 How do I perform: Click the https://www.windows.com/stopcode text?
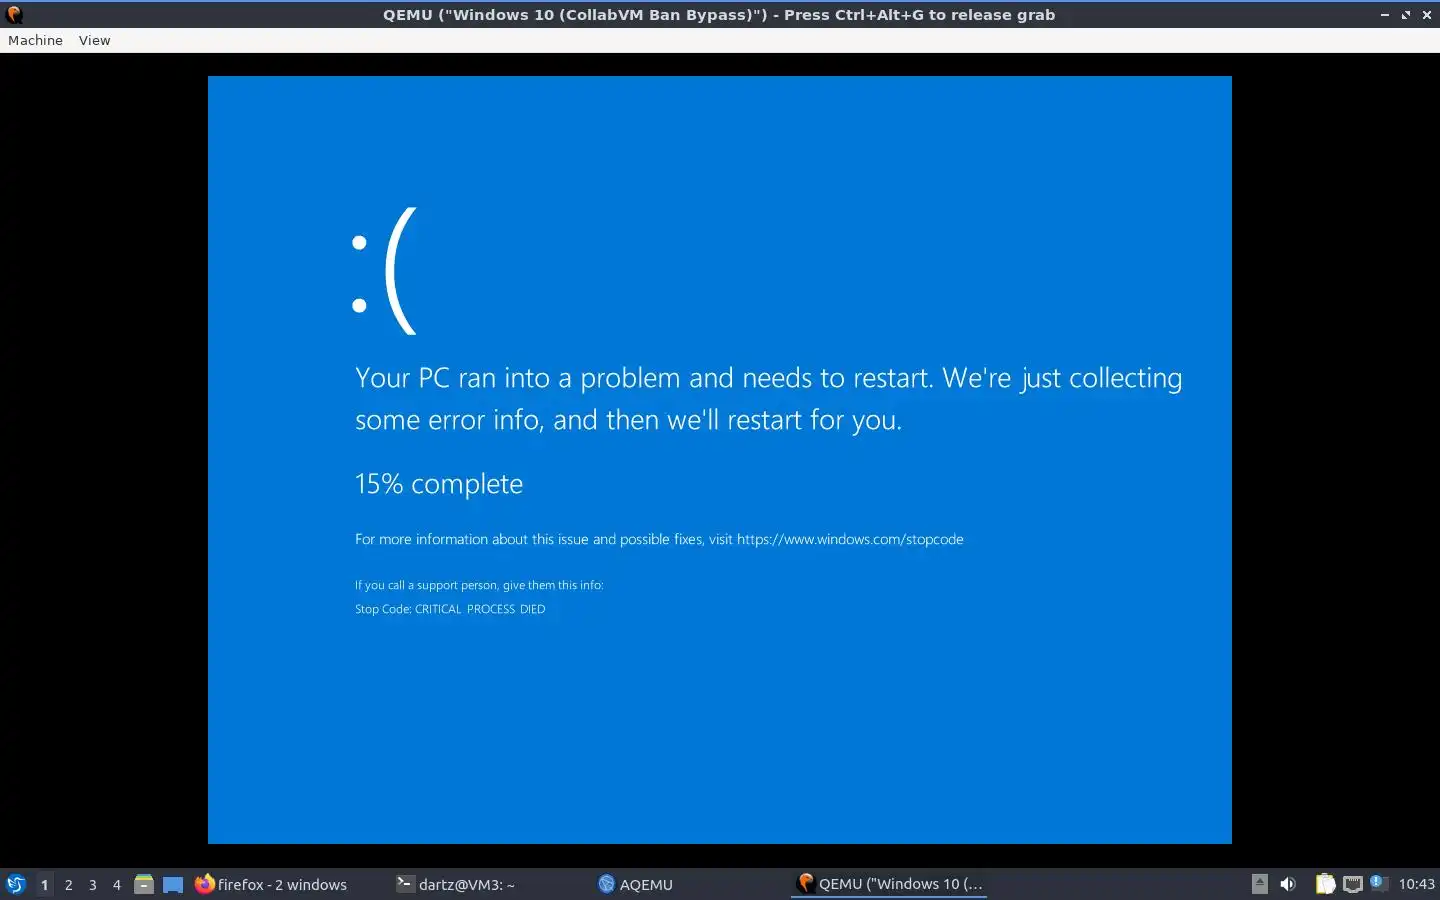point(850,539)
